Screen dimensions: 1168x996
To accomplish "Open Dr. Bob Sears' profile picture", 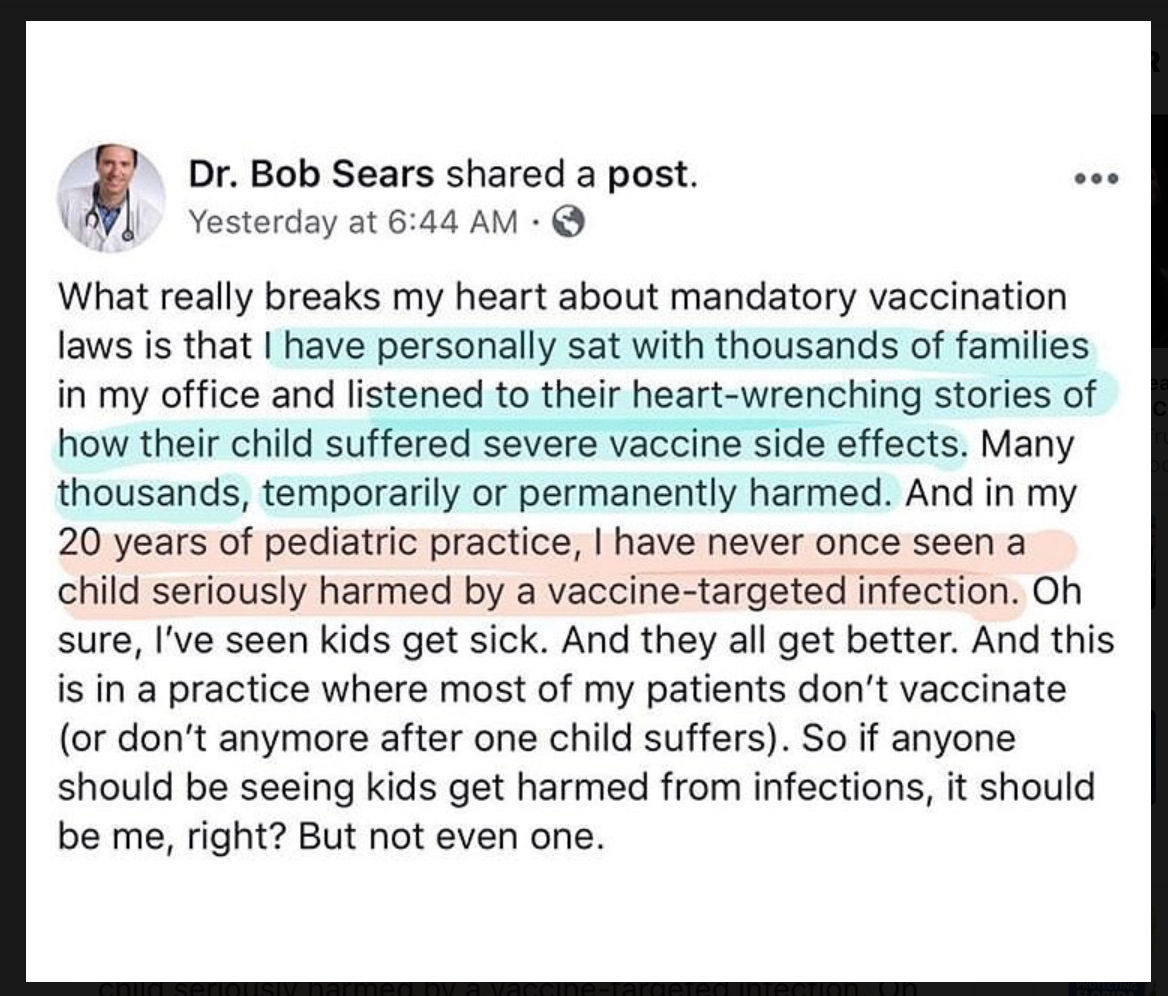I will [112, 197].
